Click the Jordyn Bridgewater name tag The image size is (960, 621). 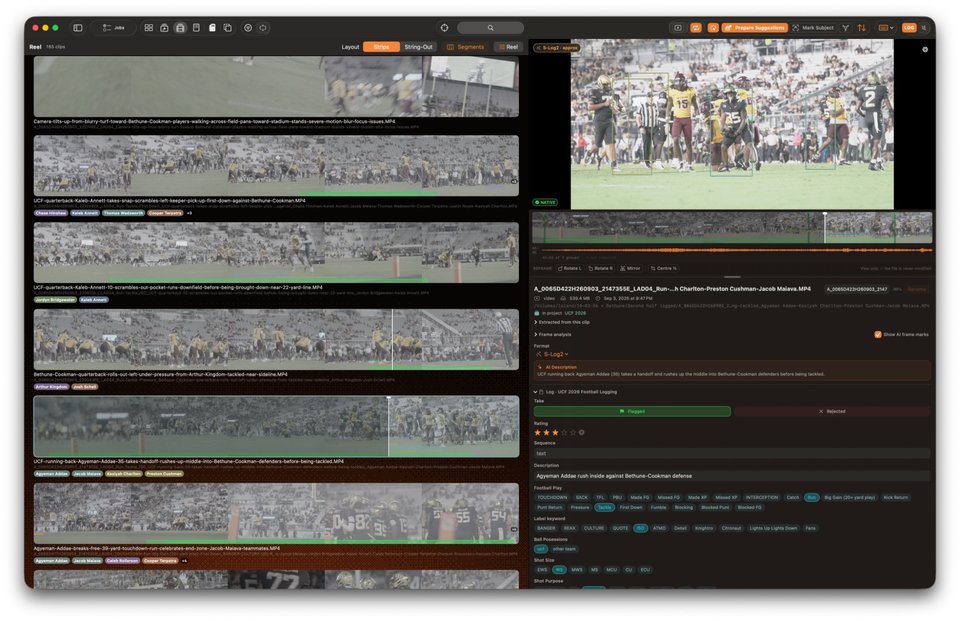(55, 300)
